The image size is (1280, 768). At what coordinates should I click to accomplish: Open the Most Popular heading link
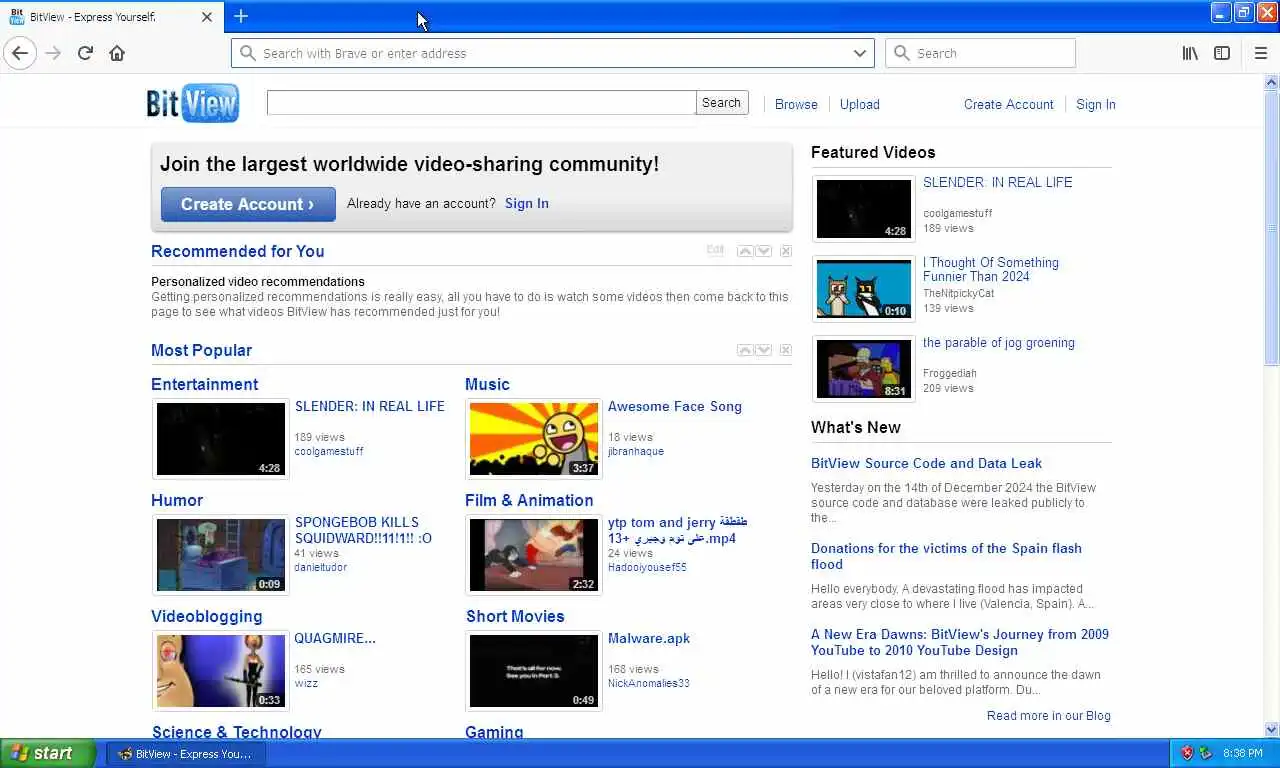click(201, 350)
